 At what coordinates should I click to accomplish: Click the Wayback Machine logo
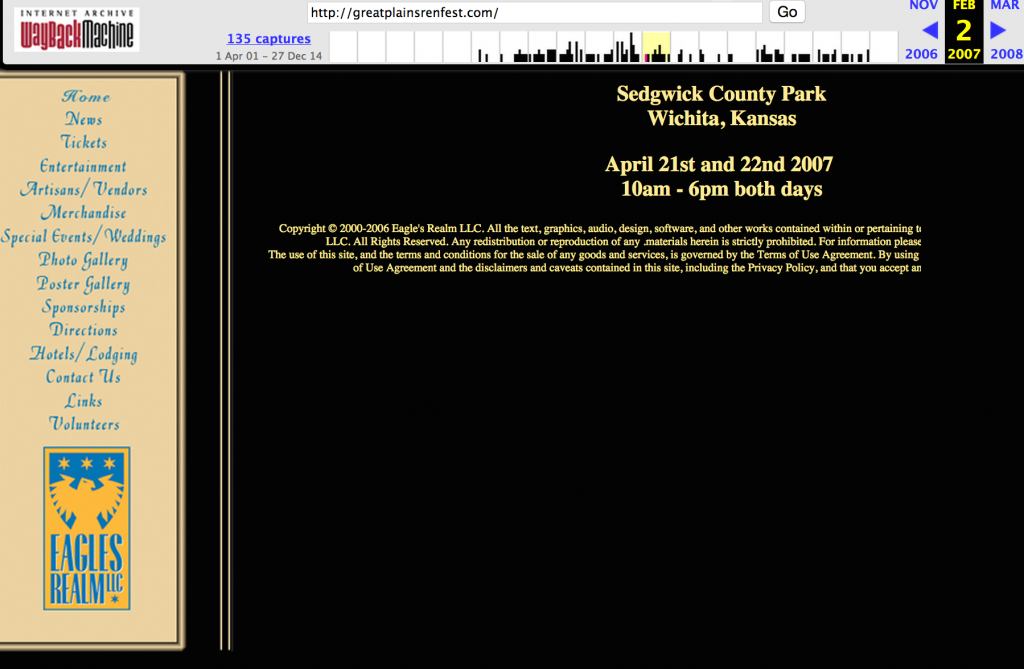76,30
